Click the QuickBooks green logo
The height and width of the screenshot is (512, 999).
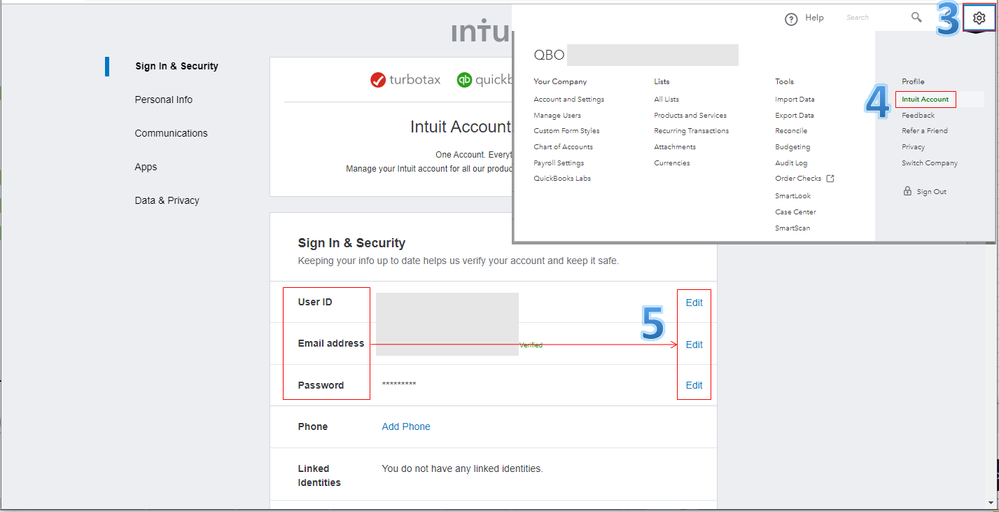(464, 80)
